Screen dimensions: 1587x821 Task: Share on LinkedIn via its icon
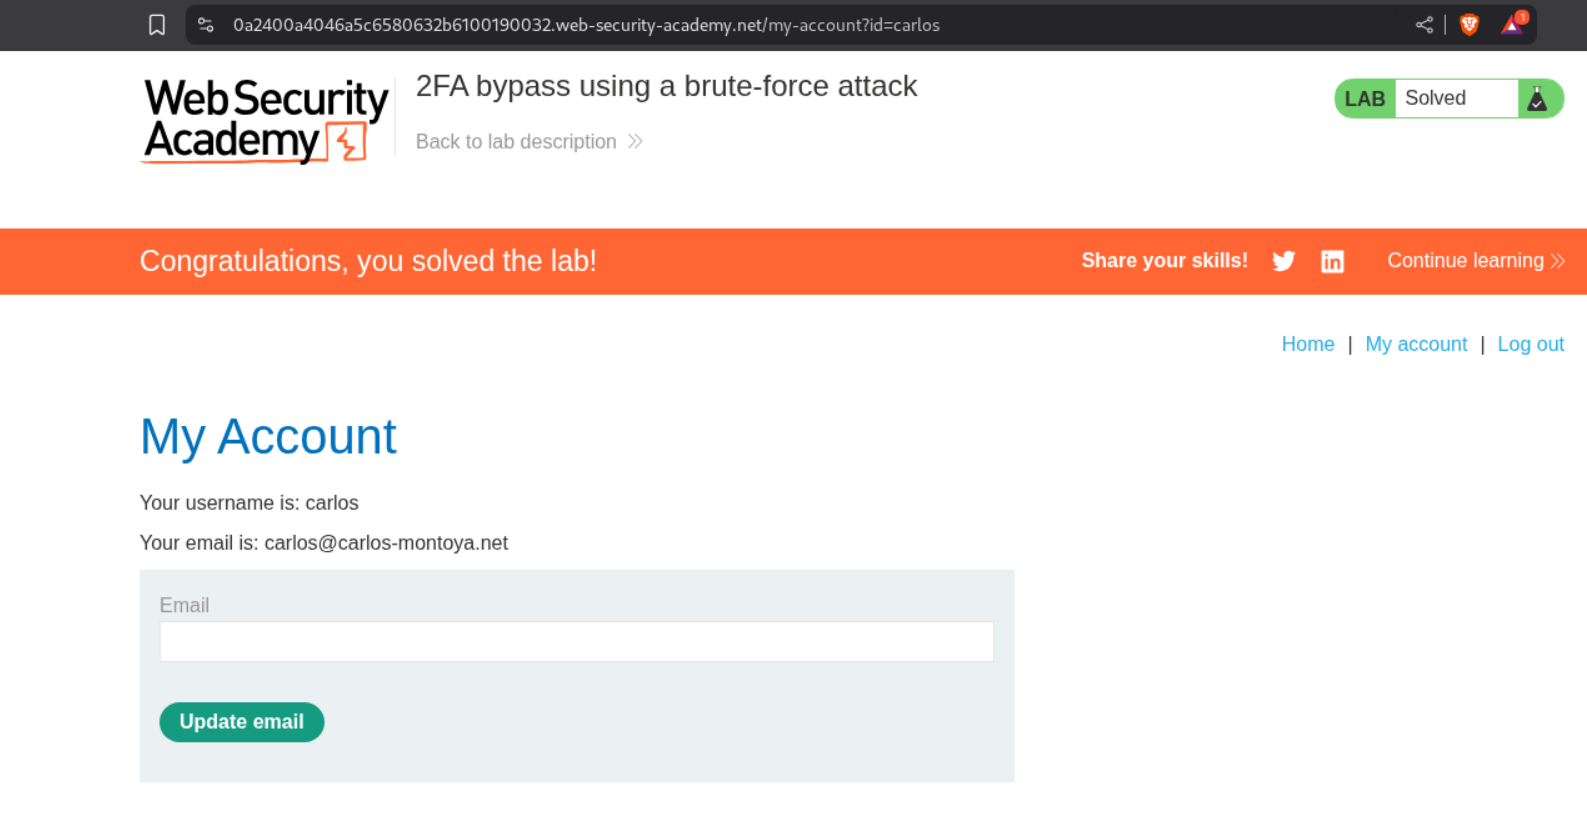coord(1332,261)
